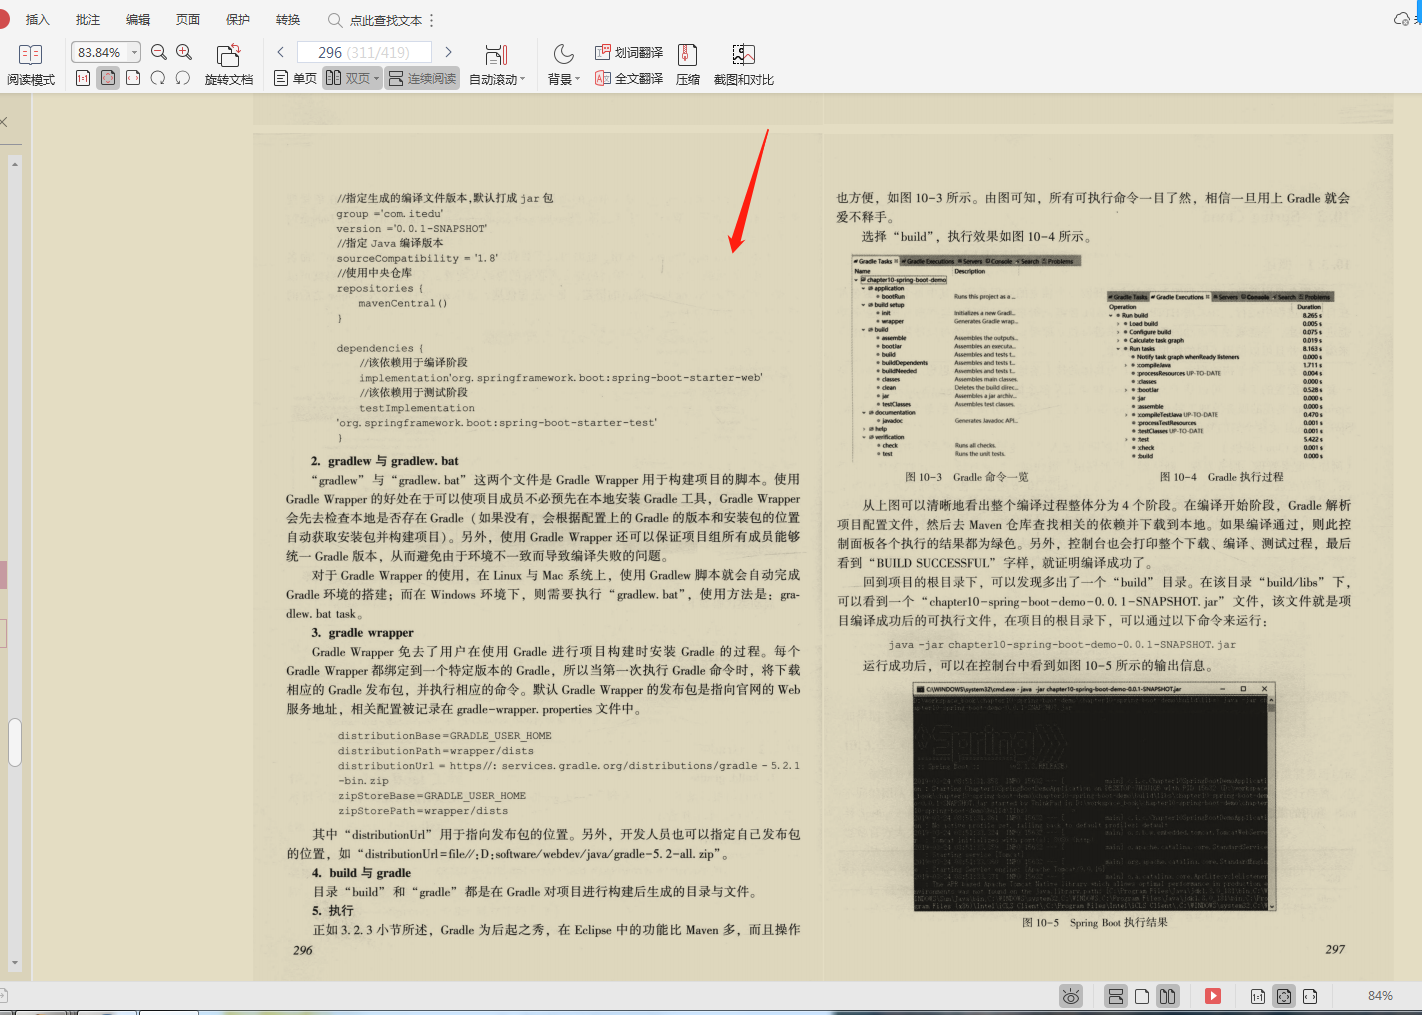Click the 压缩 compress PDF icon
Screen dimensions: 1422x1015
pyautogui.click(x=687, y=60)
